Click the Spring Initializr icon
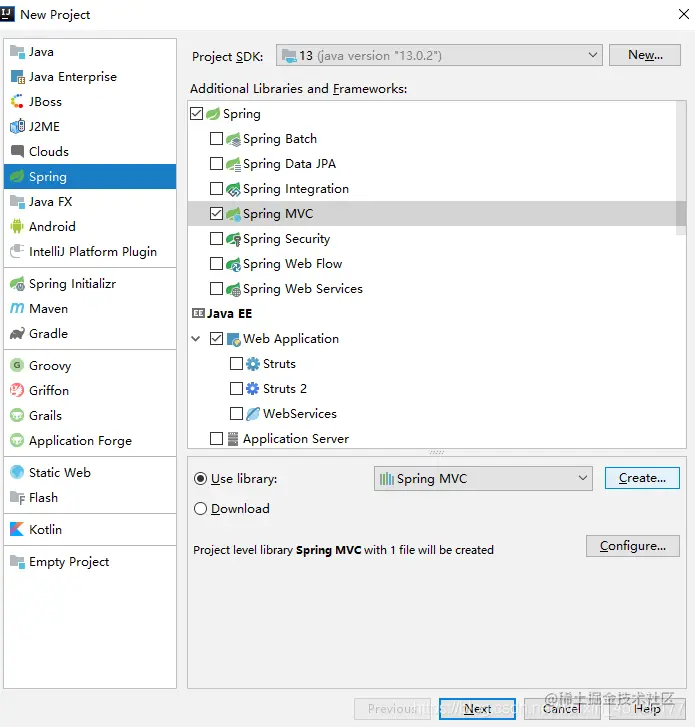695x727 pixels. (17, 284)
